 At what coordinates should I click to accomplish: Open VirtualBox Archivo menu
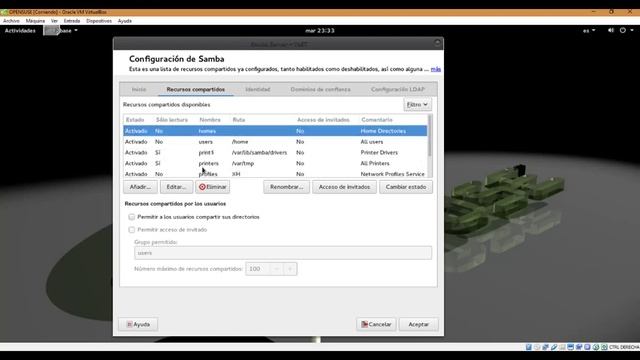11,21
